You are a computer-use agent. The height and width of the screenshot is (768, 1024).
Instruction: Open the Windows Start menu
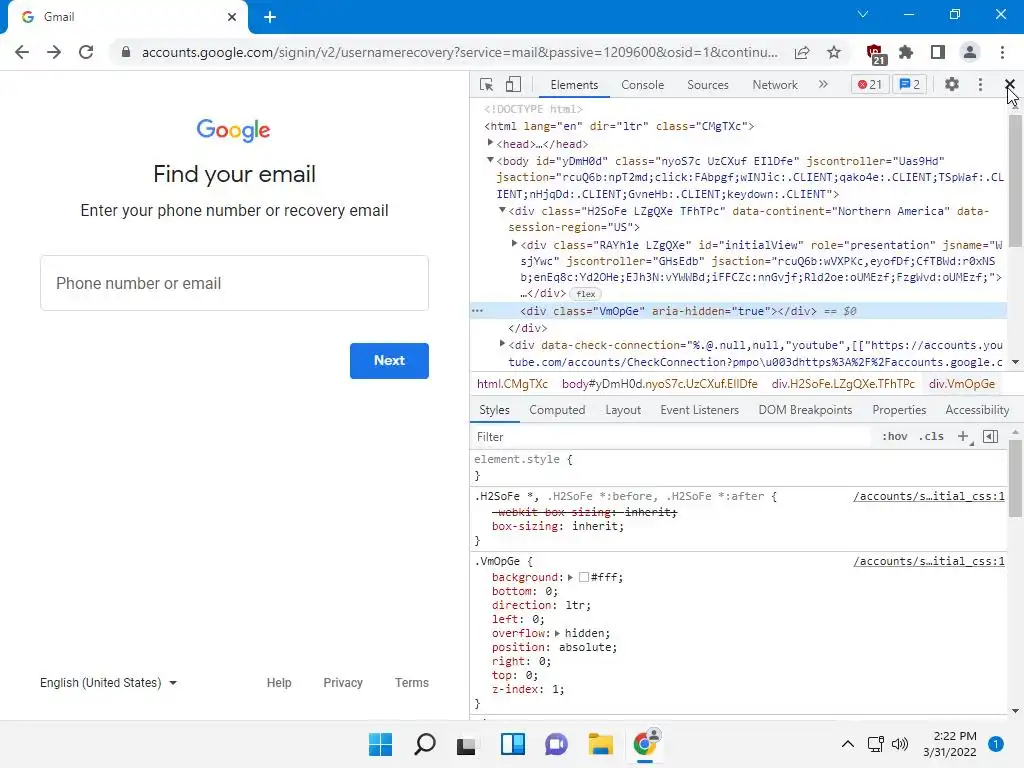tap(380, 744)
